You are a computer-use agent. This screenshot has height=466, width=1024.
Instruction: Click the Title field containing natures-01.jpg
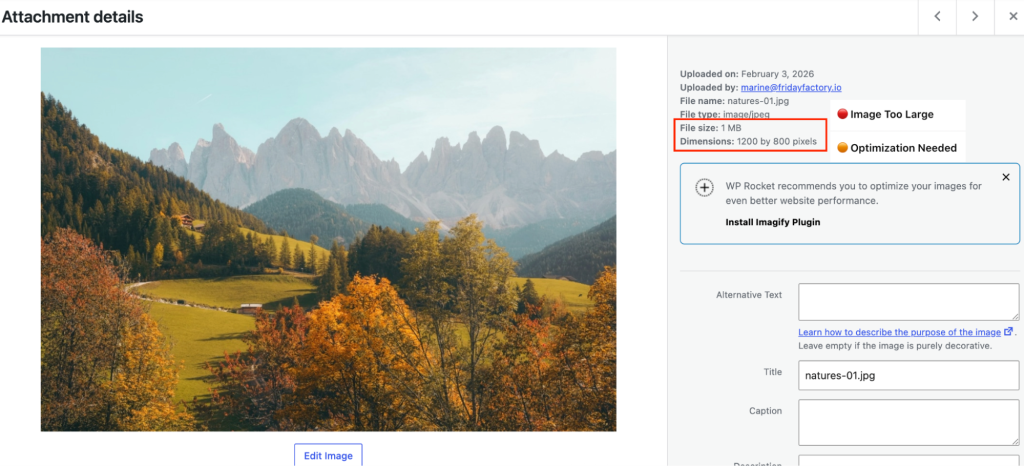(908, 375)
